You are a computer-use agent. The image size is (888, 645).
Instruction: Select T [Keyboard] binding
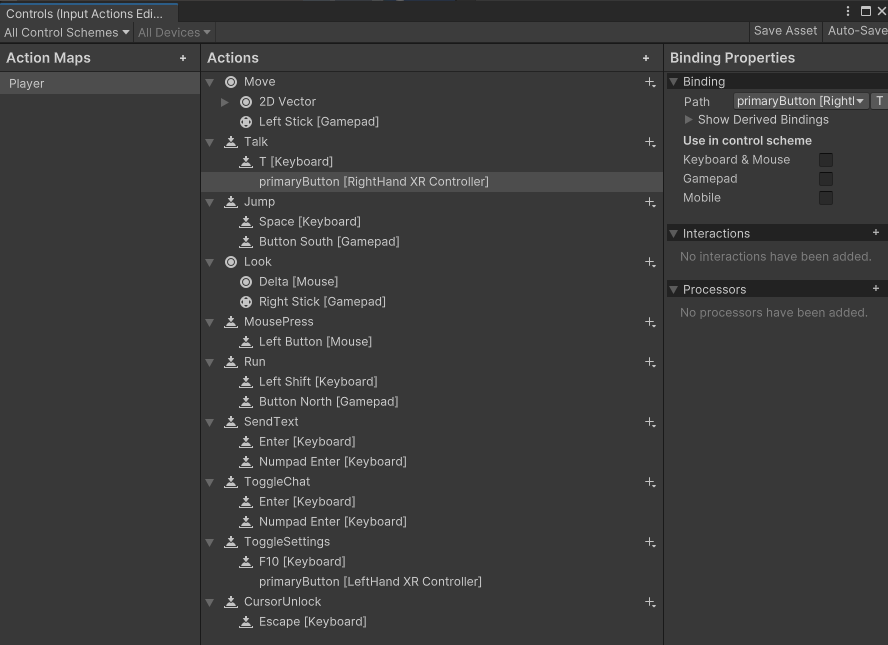[432, 162]
